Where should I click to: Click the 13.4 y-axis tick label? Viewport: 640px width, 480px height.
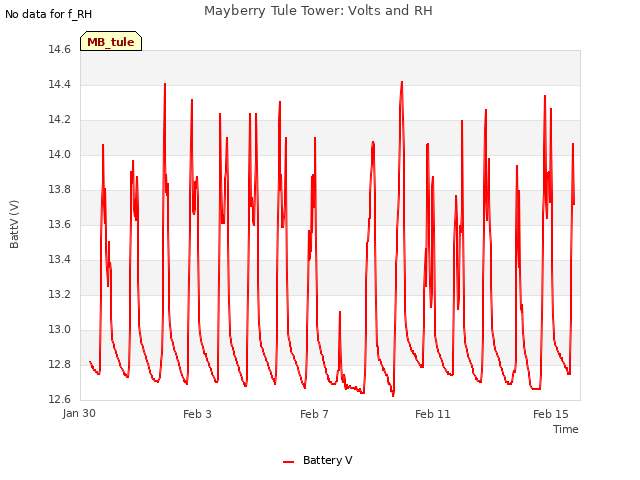[x=59, y=260]
